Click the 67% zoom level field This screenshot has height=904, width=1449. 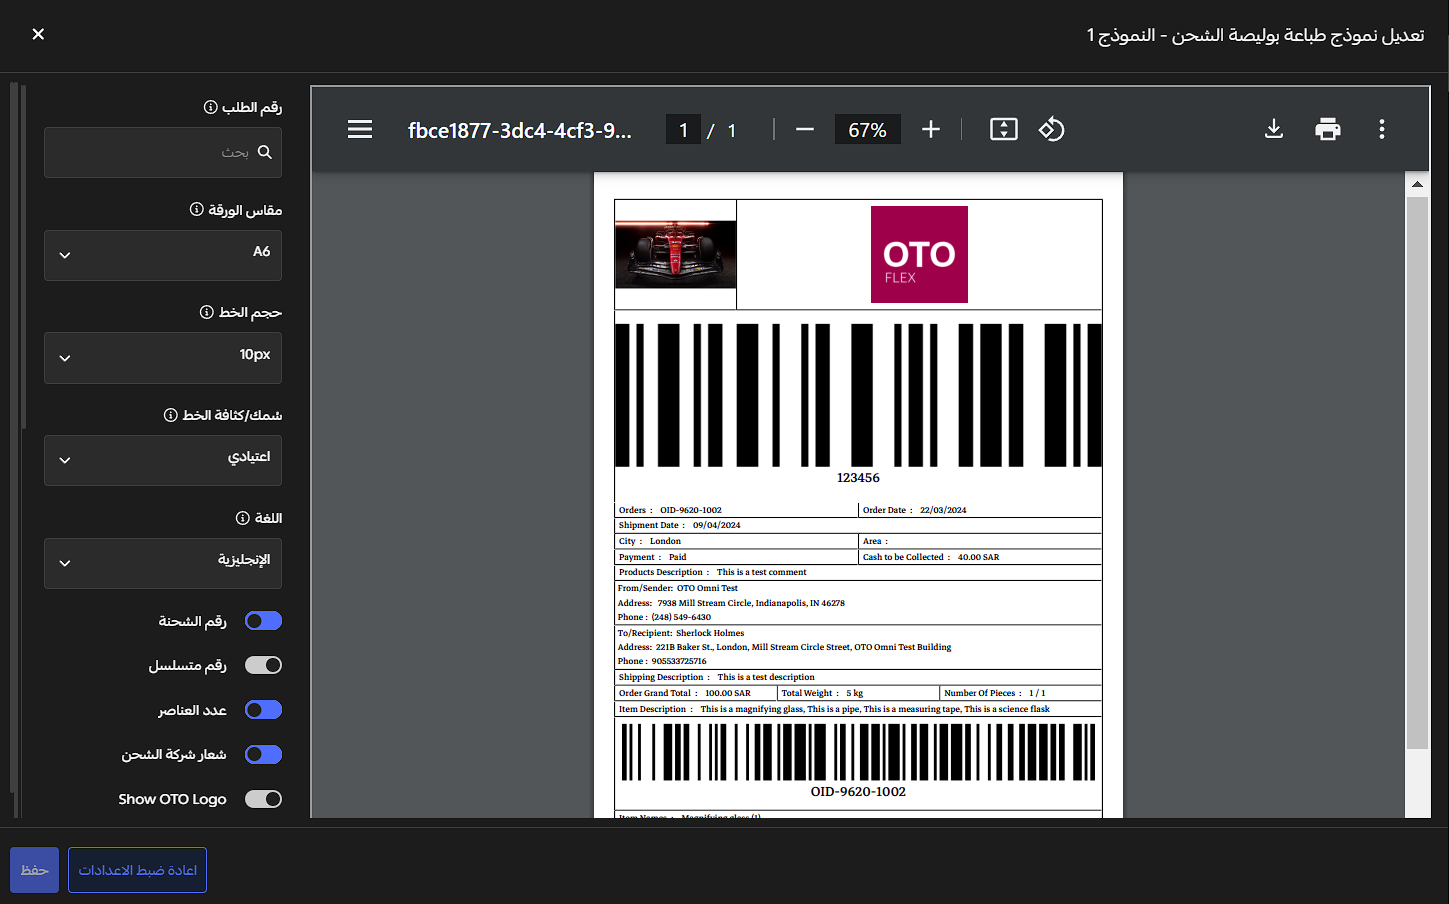point(867,130)
